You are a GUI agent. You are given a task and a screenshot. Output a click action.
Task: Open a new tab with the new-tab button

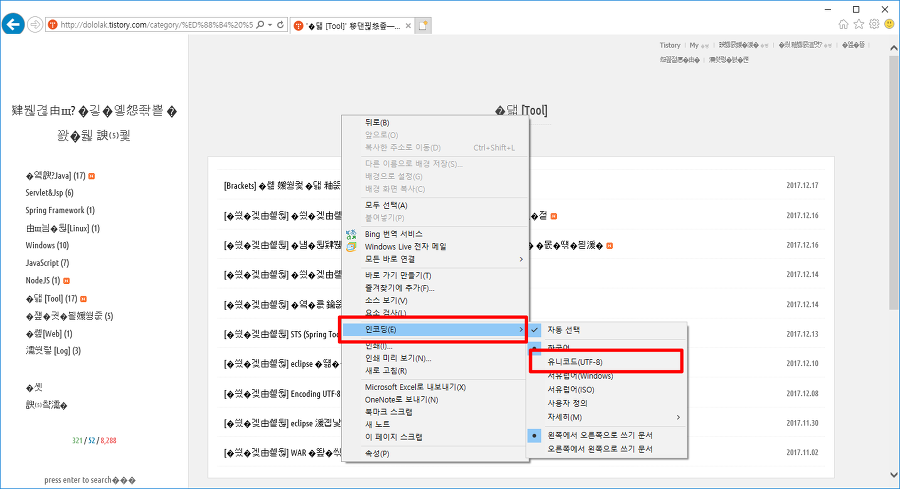tap(423, 26)
